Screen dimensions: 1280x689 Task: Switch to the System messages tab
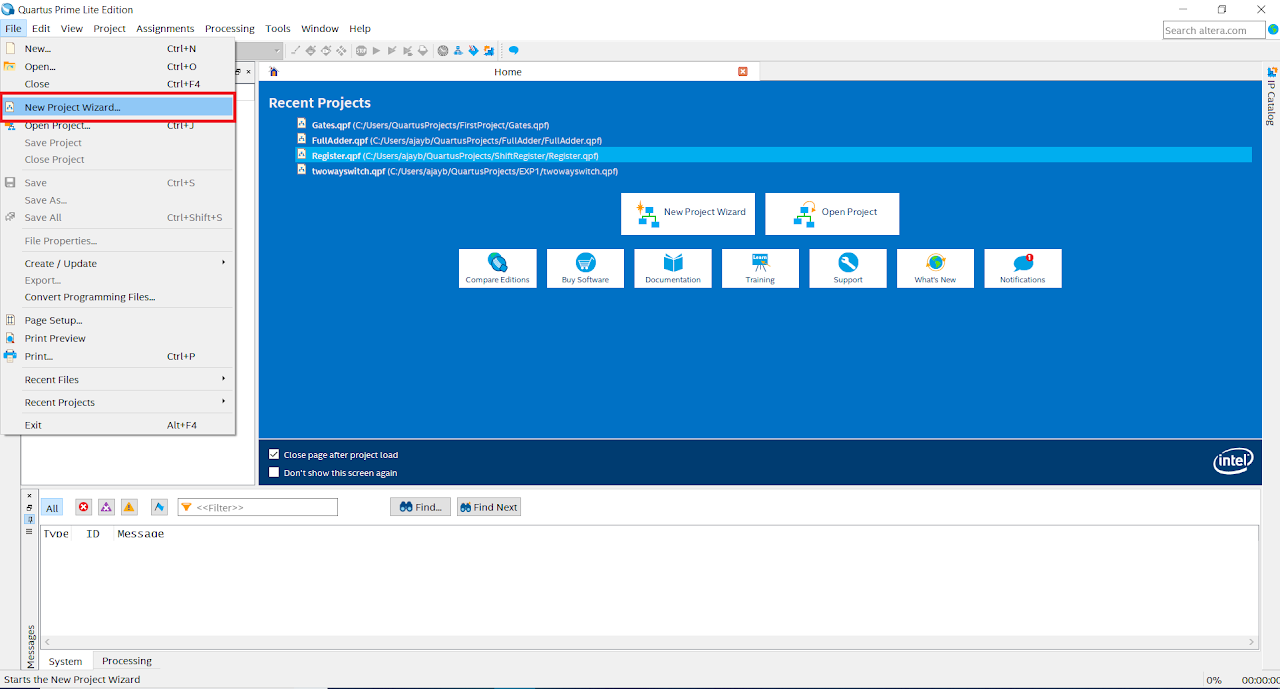click(x=66, y=661)
